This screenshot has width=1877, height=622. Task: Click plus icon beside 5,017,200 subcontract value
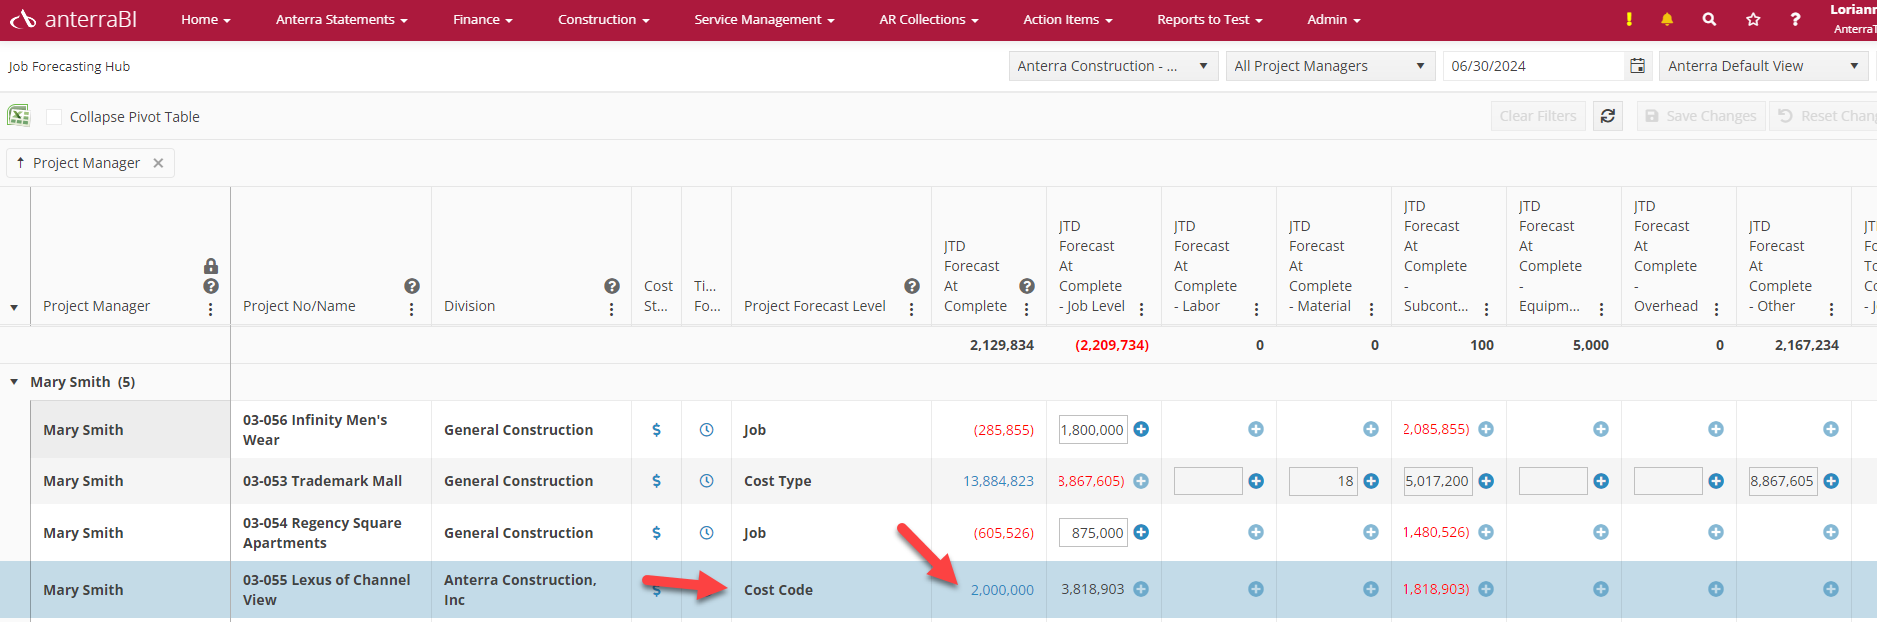tap(1486, 481)
